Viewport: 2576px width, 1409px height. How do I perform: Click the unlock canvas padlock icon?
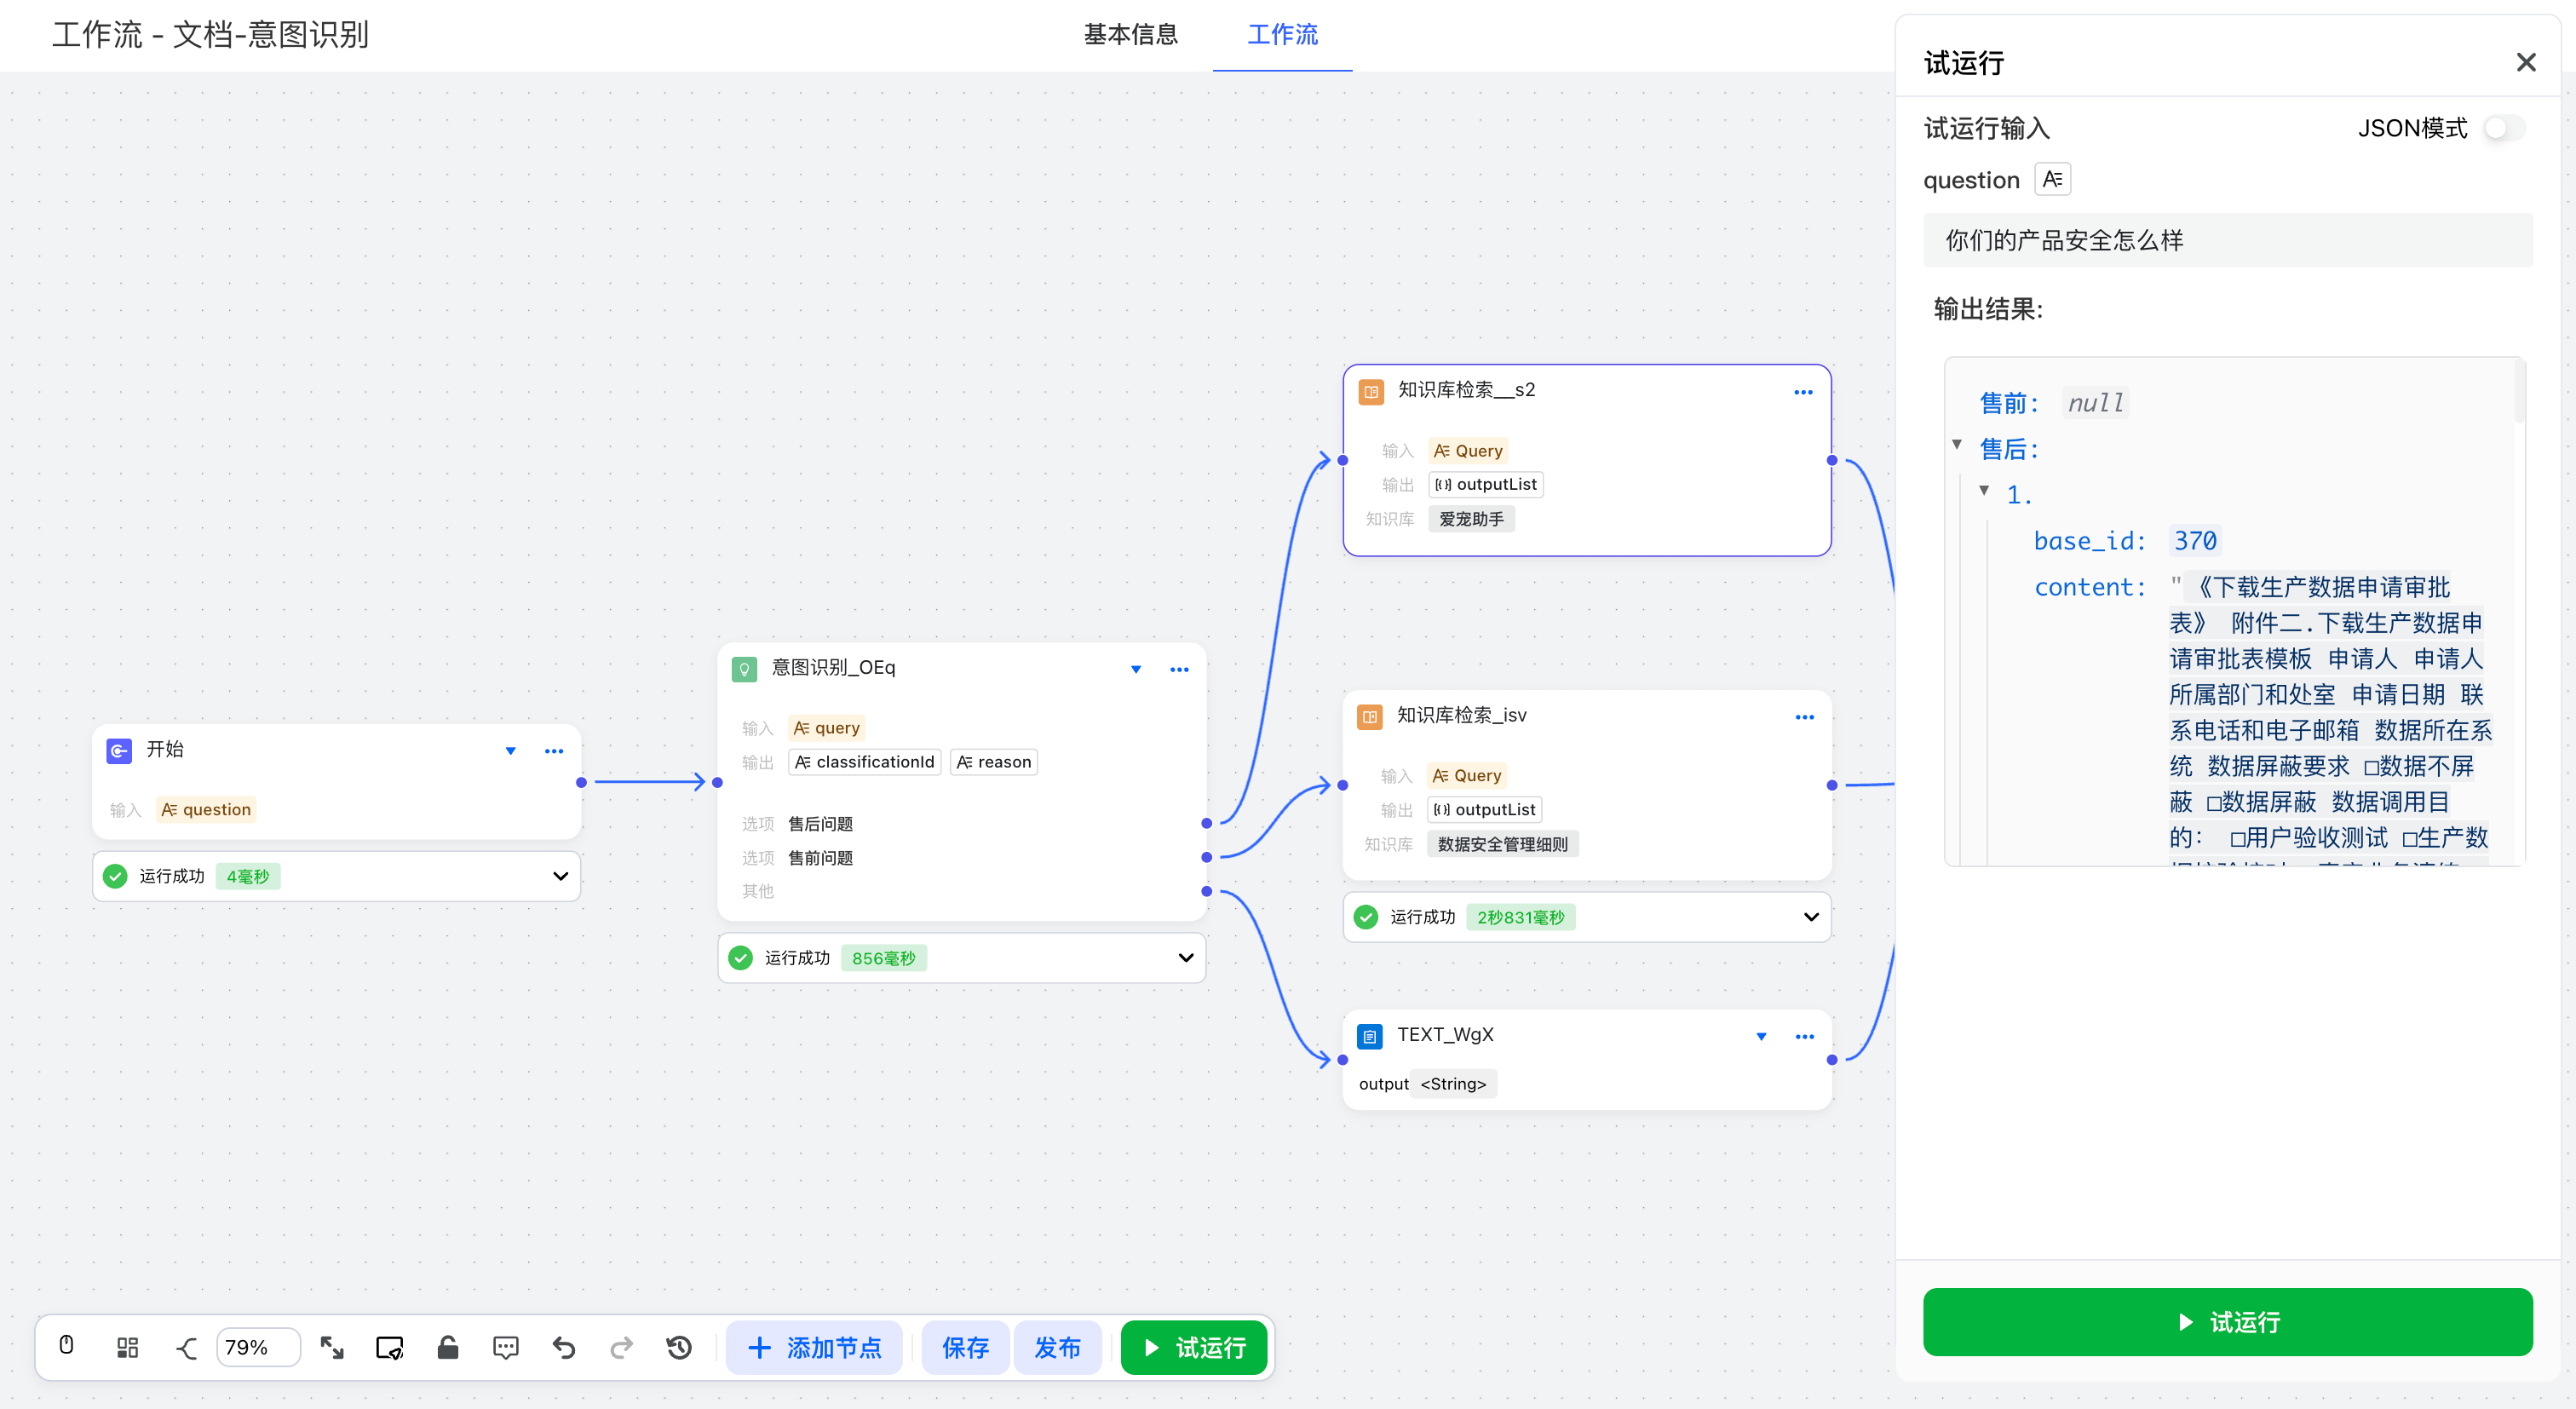(447, 1347)
